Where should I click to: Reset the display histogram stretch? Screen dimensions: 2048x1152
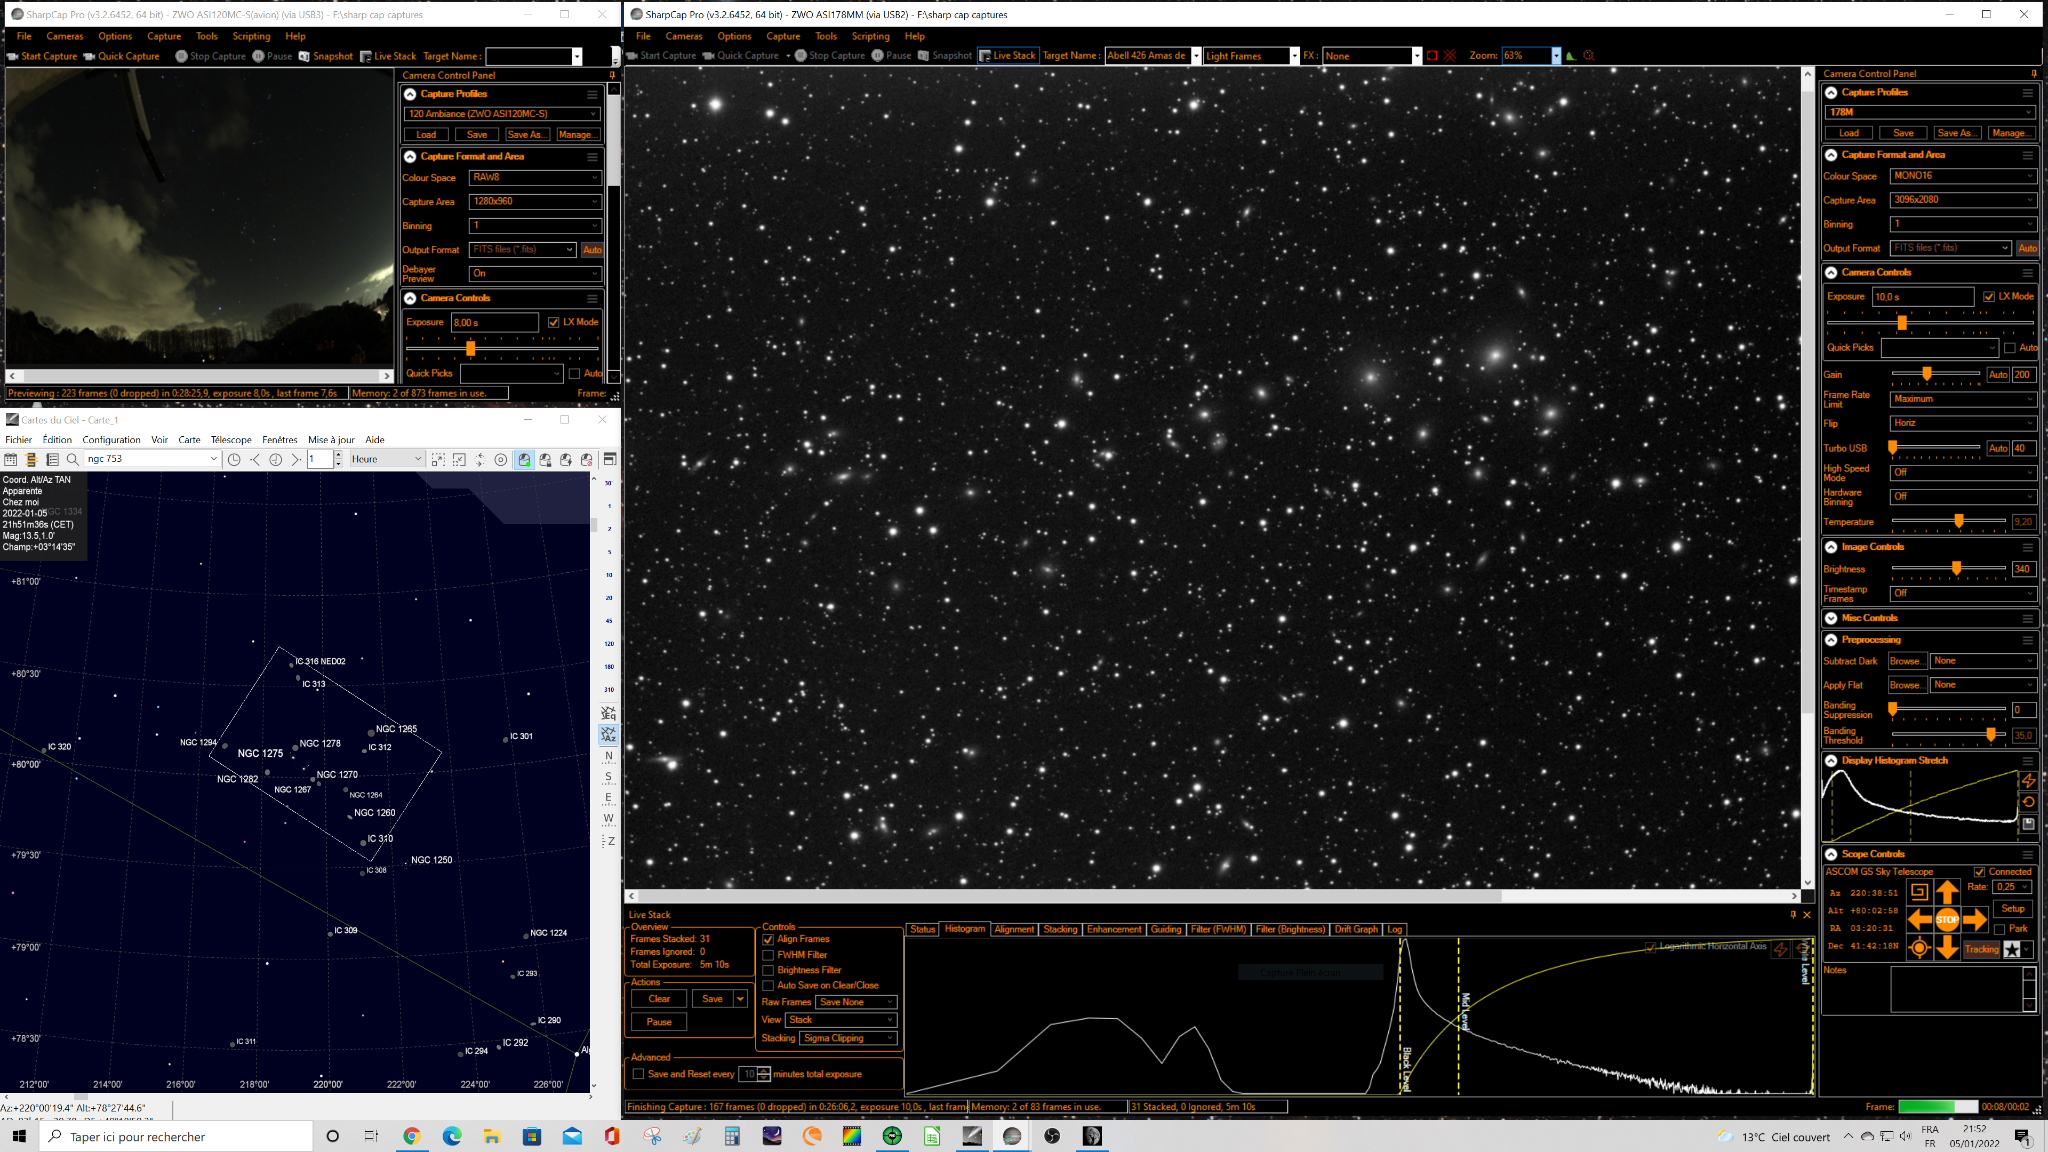(x=2028, y=802)
